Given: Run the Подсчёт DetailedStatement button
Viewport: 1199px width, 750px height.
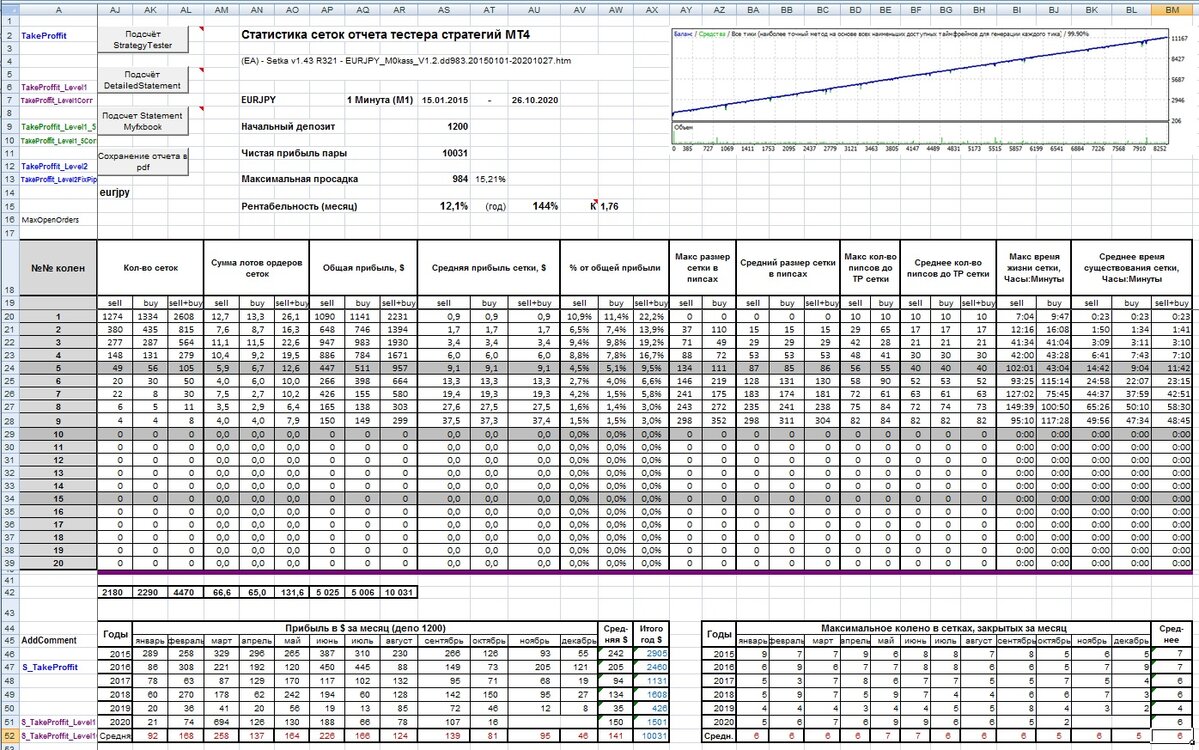Looking at the screenshot, I should pos(143,80).
